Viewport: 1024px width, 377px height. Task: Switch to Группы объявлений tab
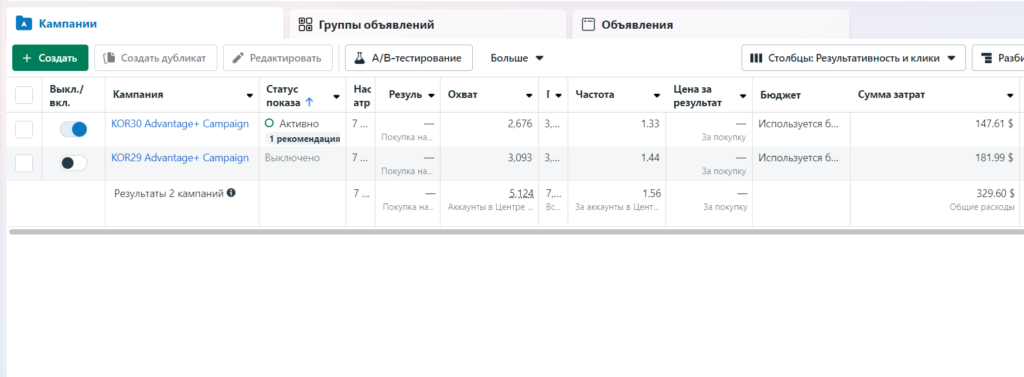click(x=428, y=25)
